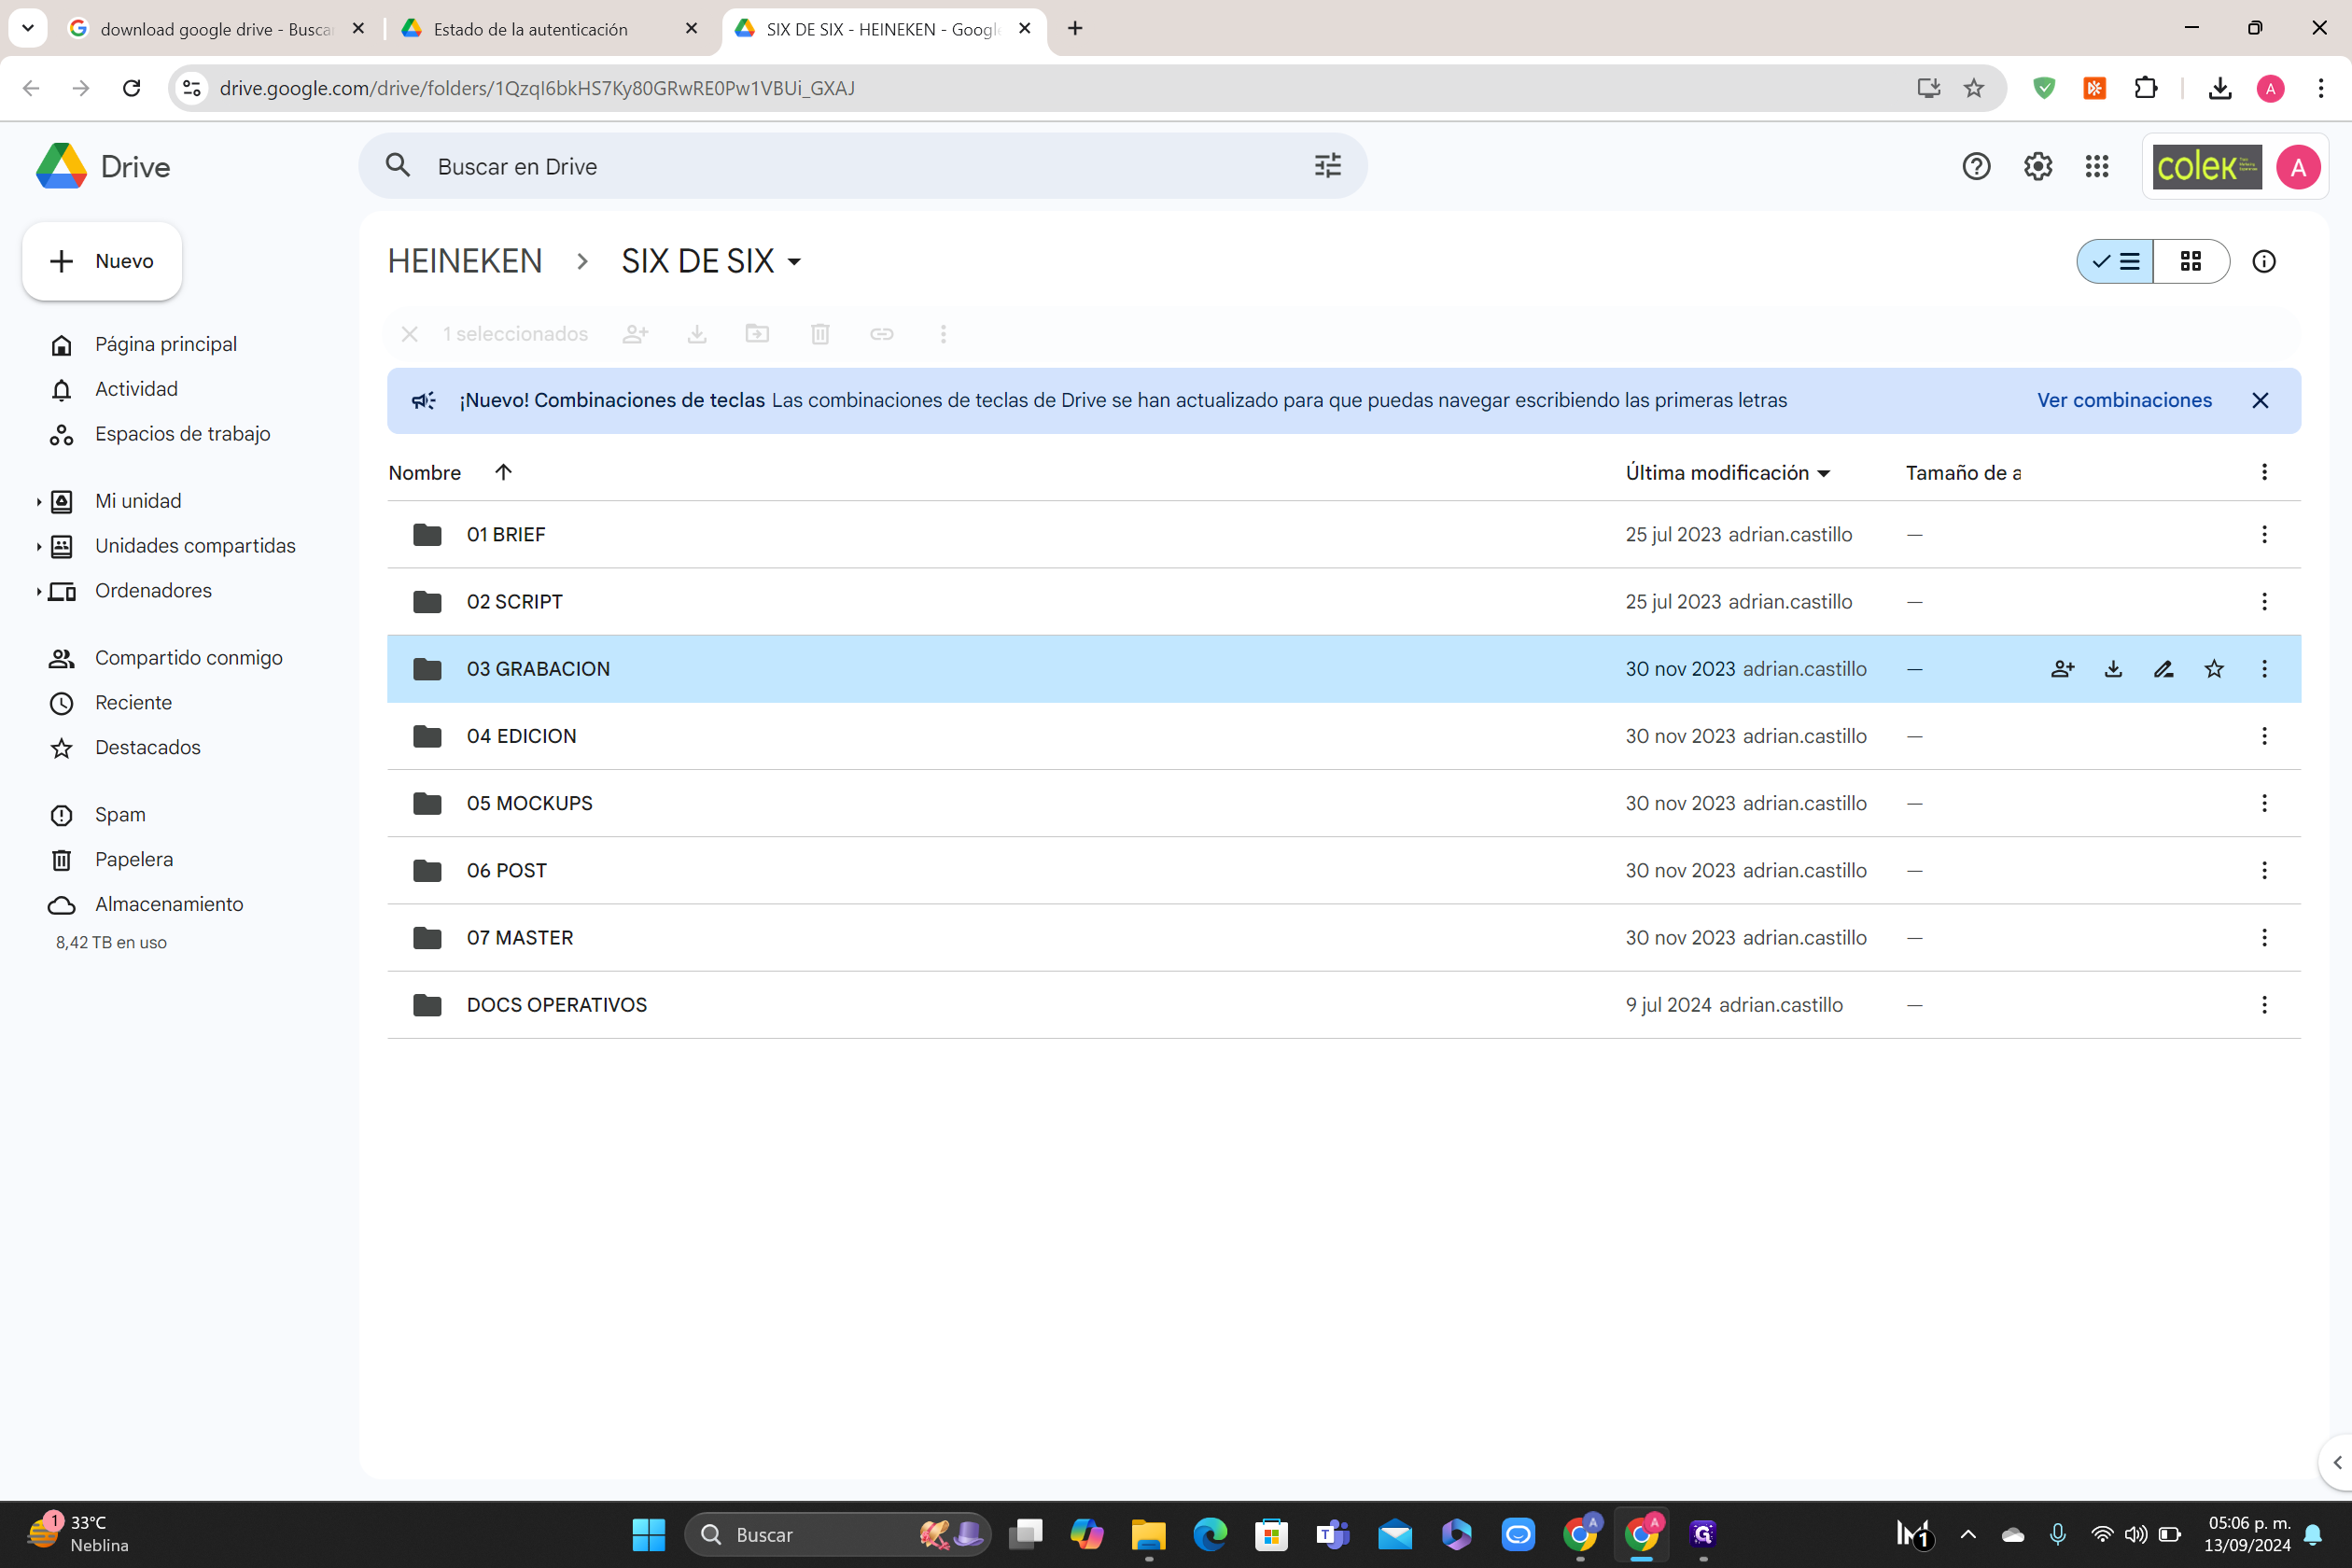The width and height of the screenshot is (2352, 1568).
Task: Select the 04 EDICION folder row
Action: (1344, 736)
